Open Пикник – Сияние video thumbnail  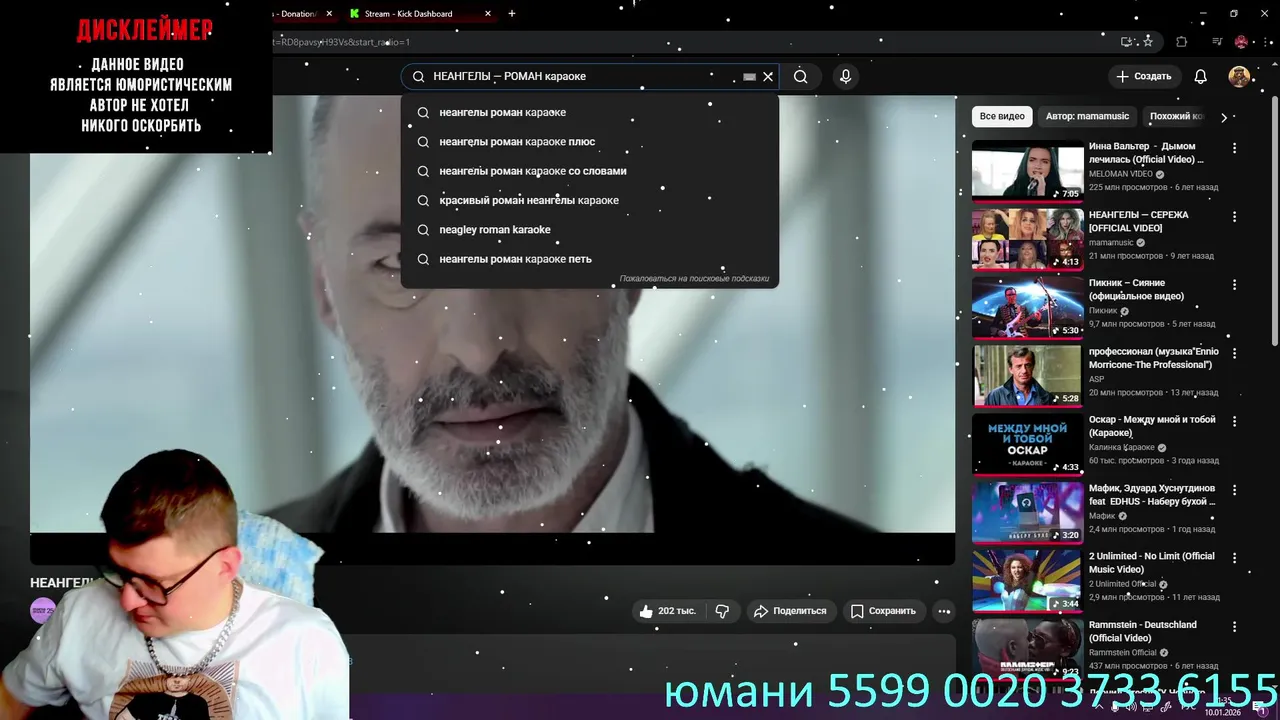(x=1028, y=308)
